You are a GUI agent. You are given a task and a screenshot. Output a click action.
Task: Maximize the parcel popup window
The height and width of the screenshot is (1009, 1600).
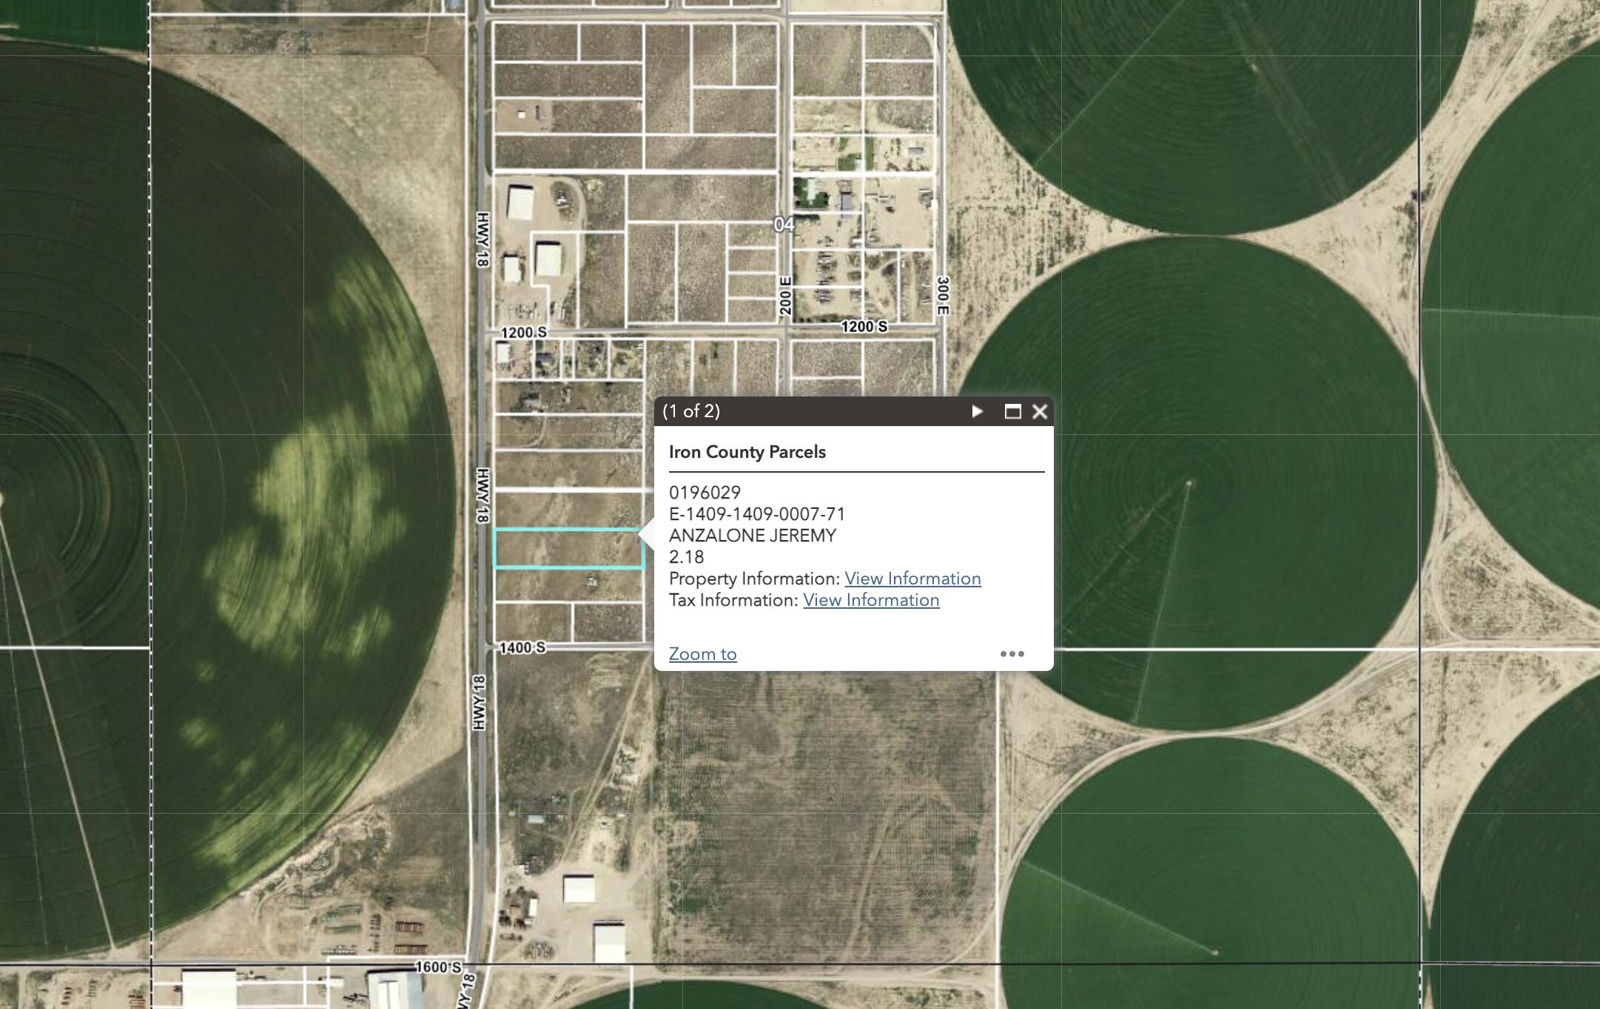(x=1012, y=411)
